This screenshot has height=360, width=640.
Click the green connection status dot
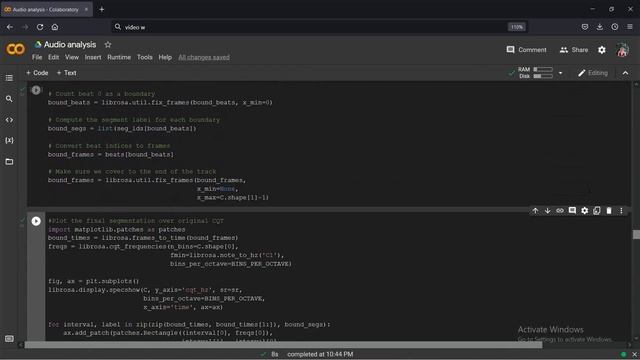point(623,354)
